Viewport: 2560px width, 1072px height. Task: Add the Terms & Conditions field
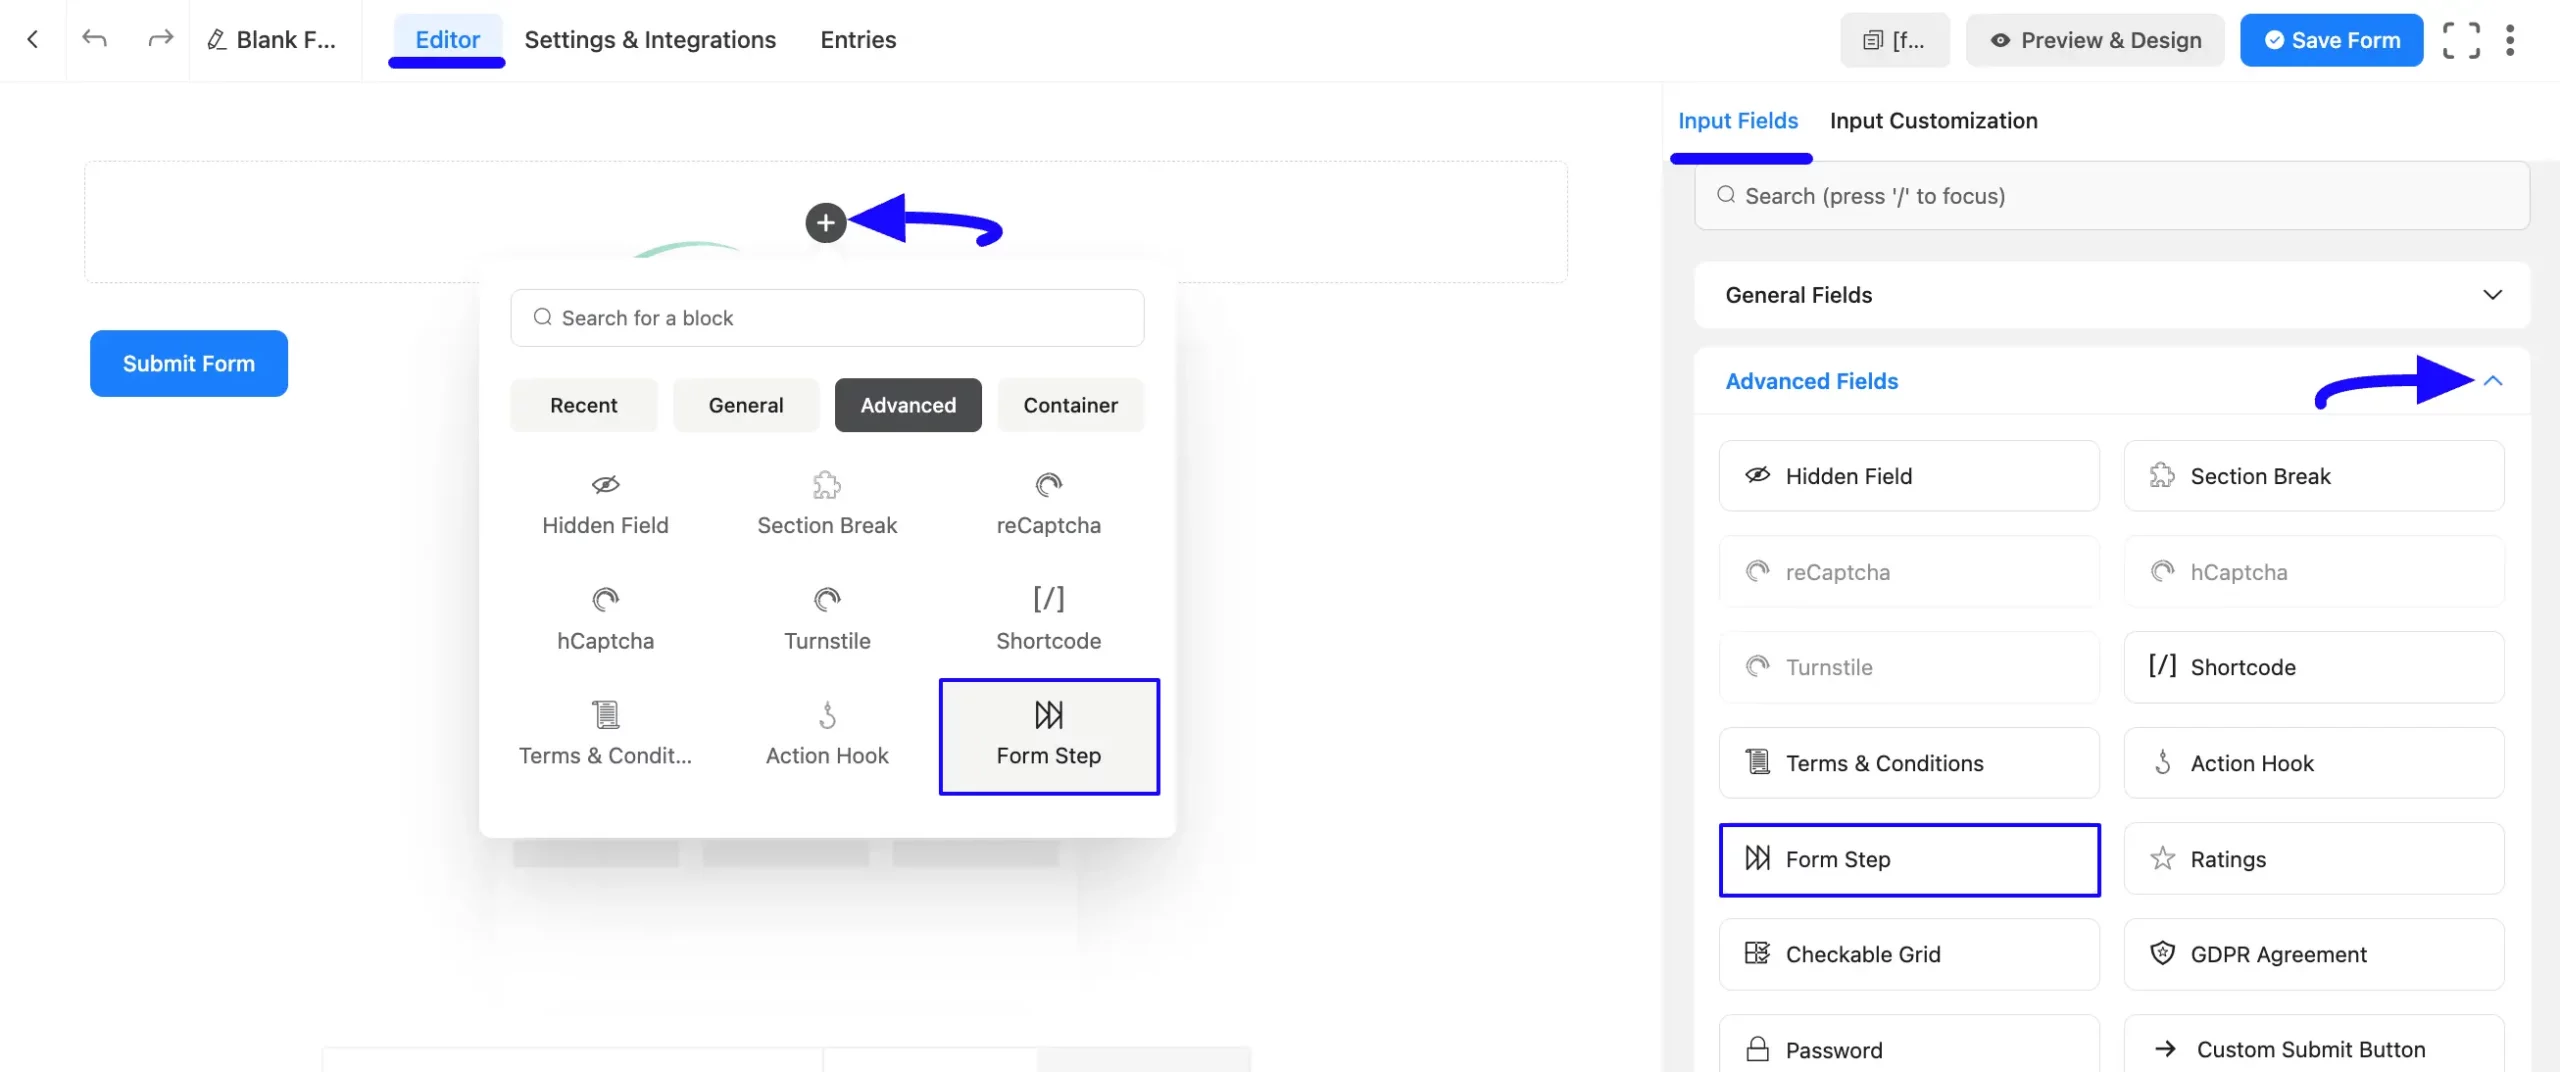point(1908,762)
